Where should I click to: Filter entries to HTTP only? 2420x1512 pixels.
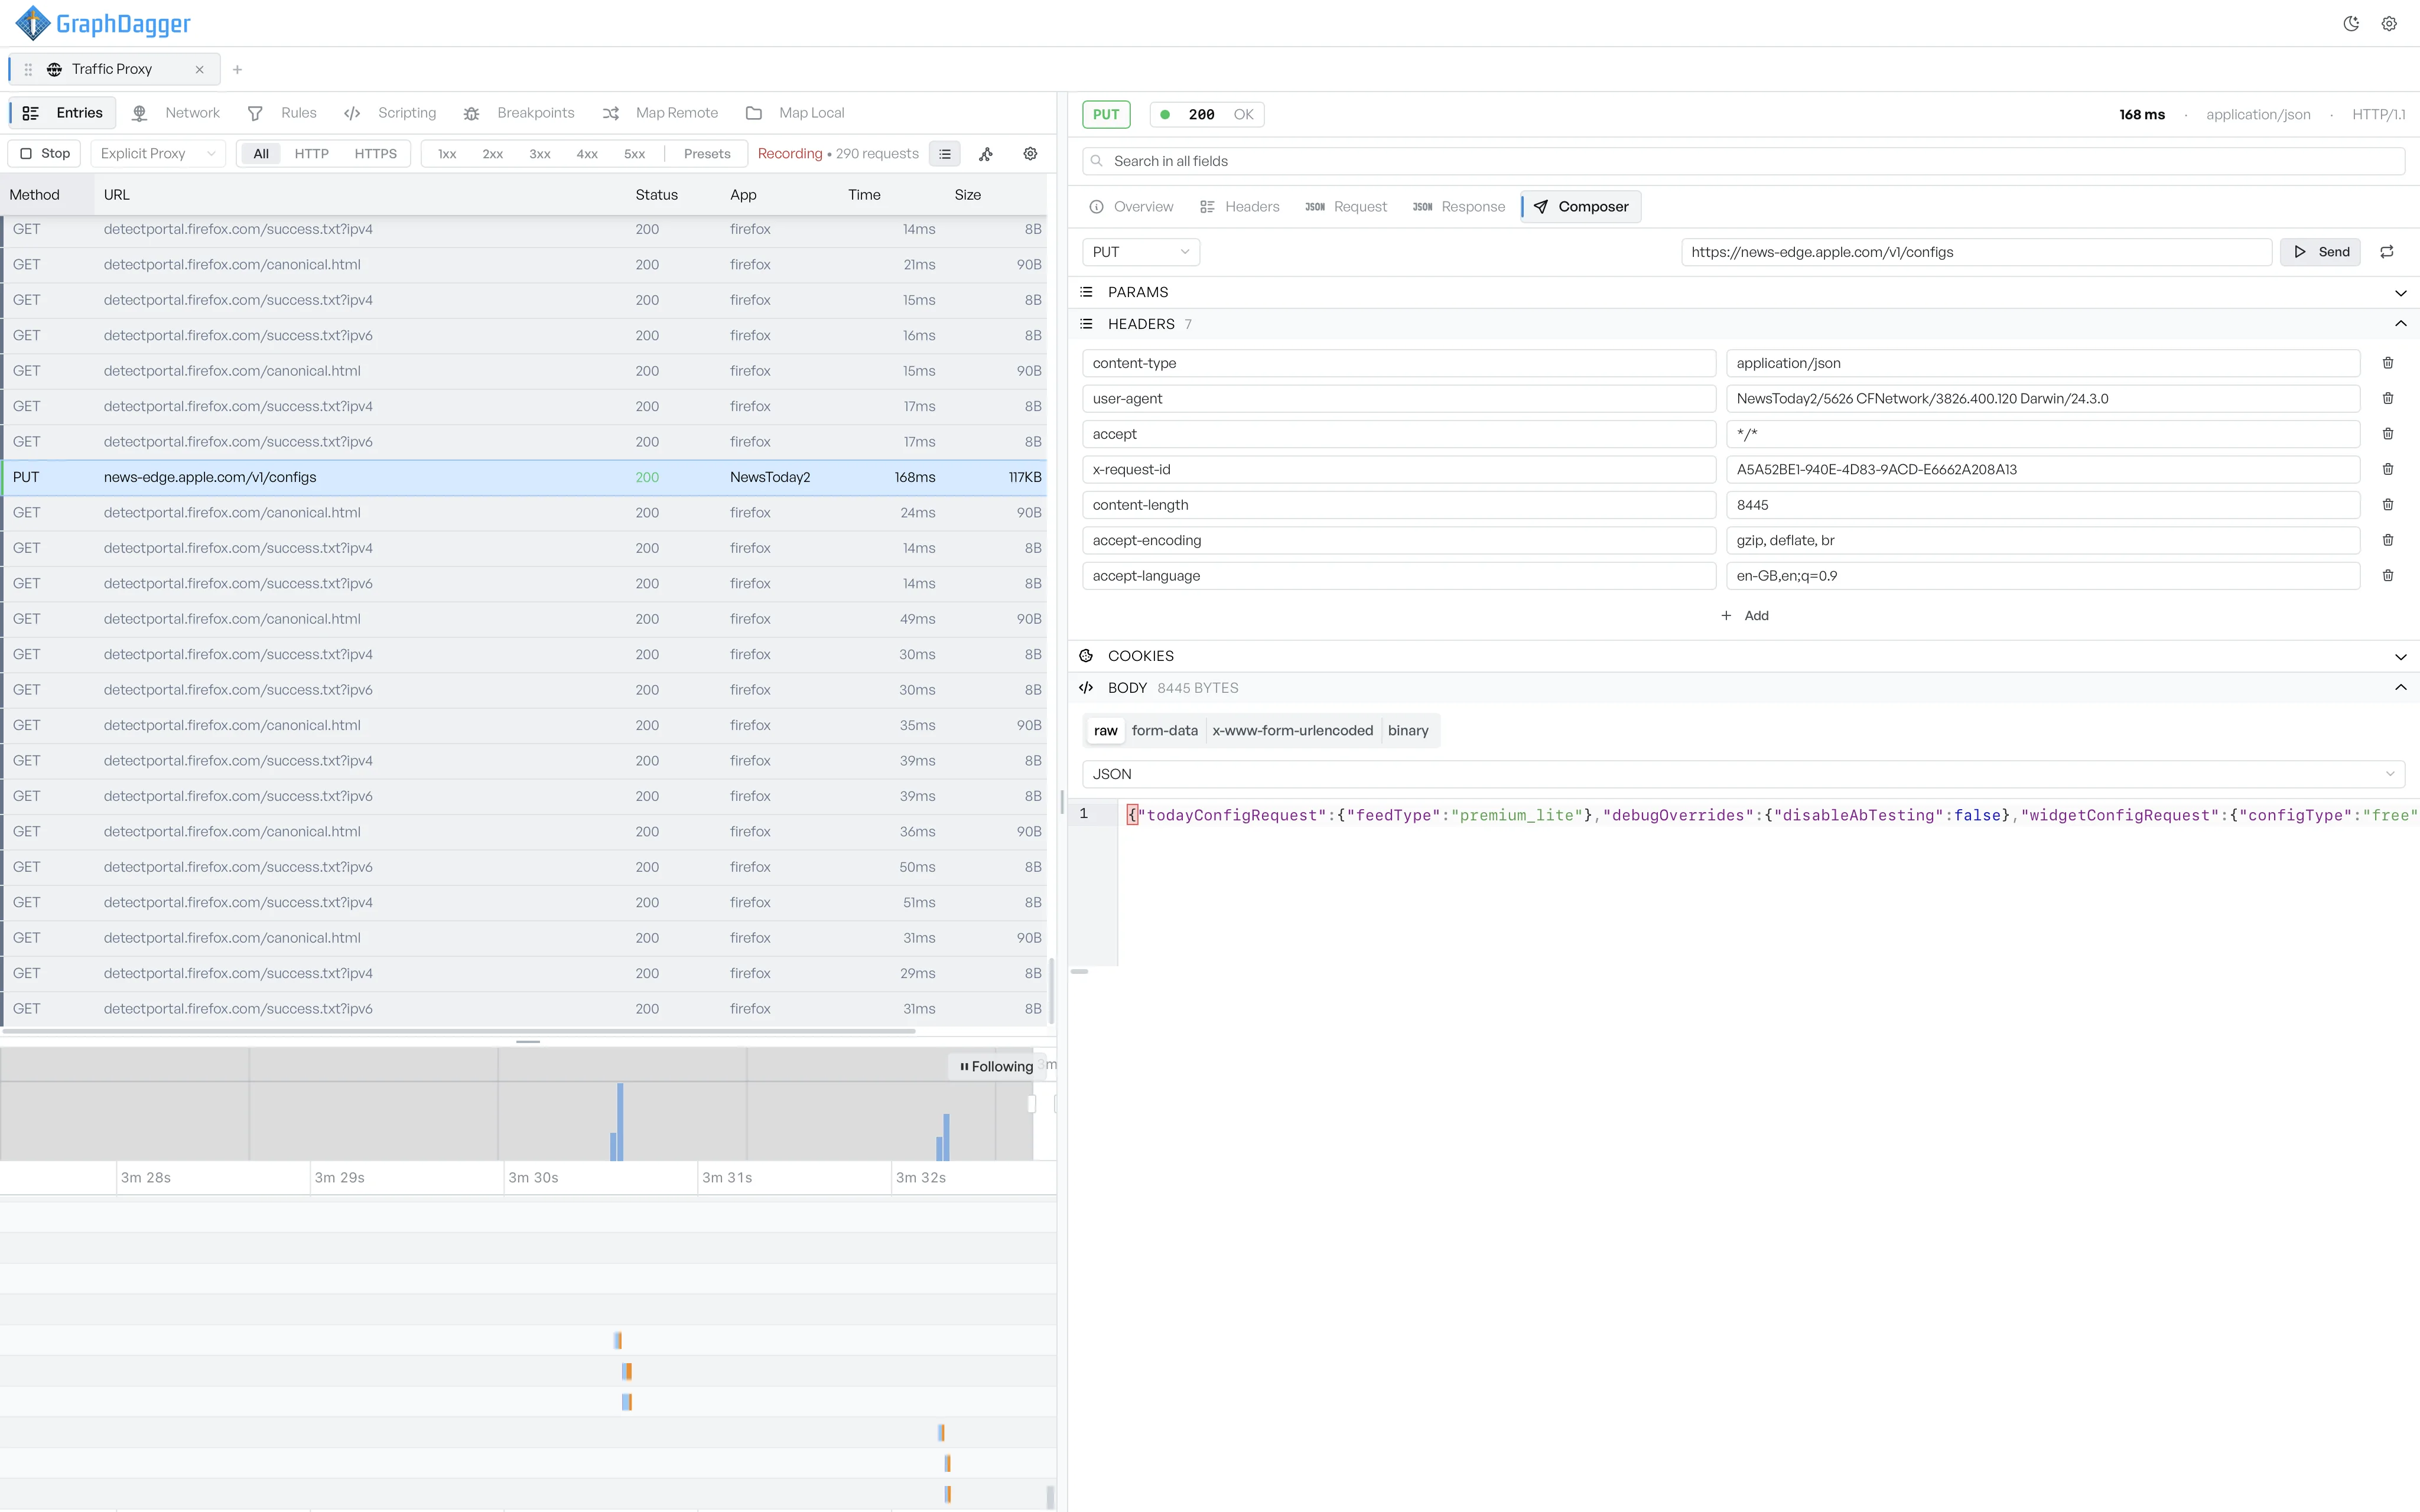(312, 154)
